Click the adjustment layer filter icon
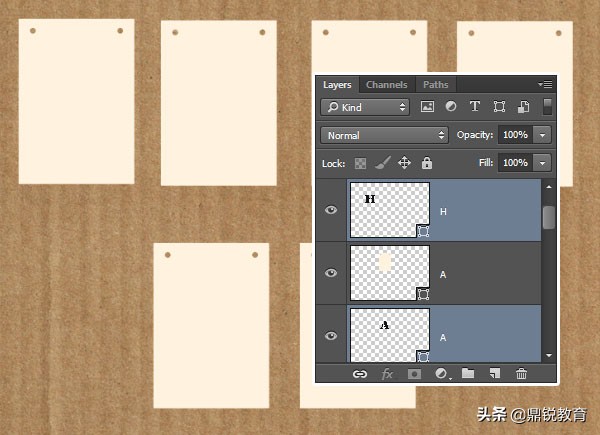 pos(451,107)
